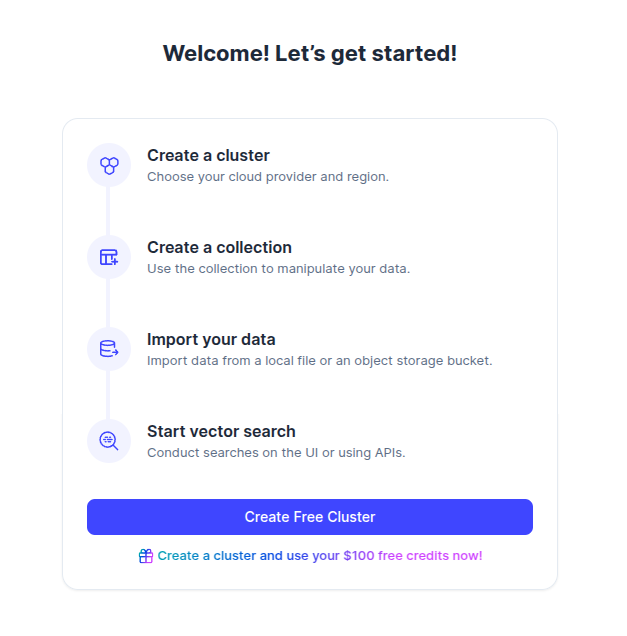Click the hexagon cluster icon
Viewport: 627px width, 636px height.
pos(109,165)
